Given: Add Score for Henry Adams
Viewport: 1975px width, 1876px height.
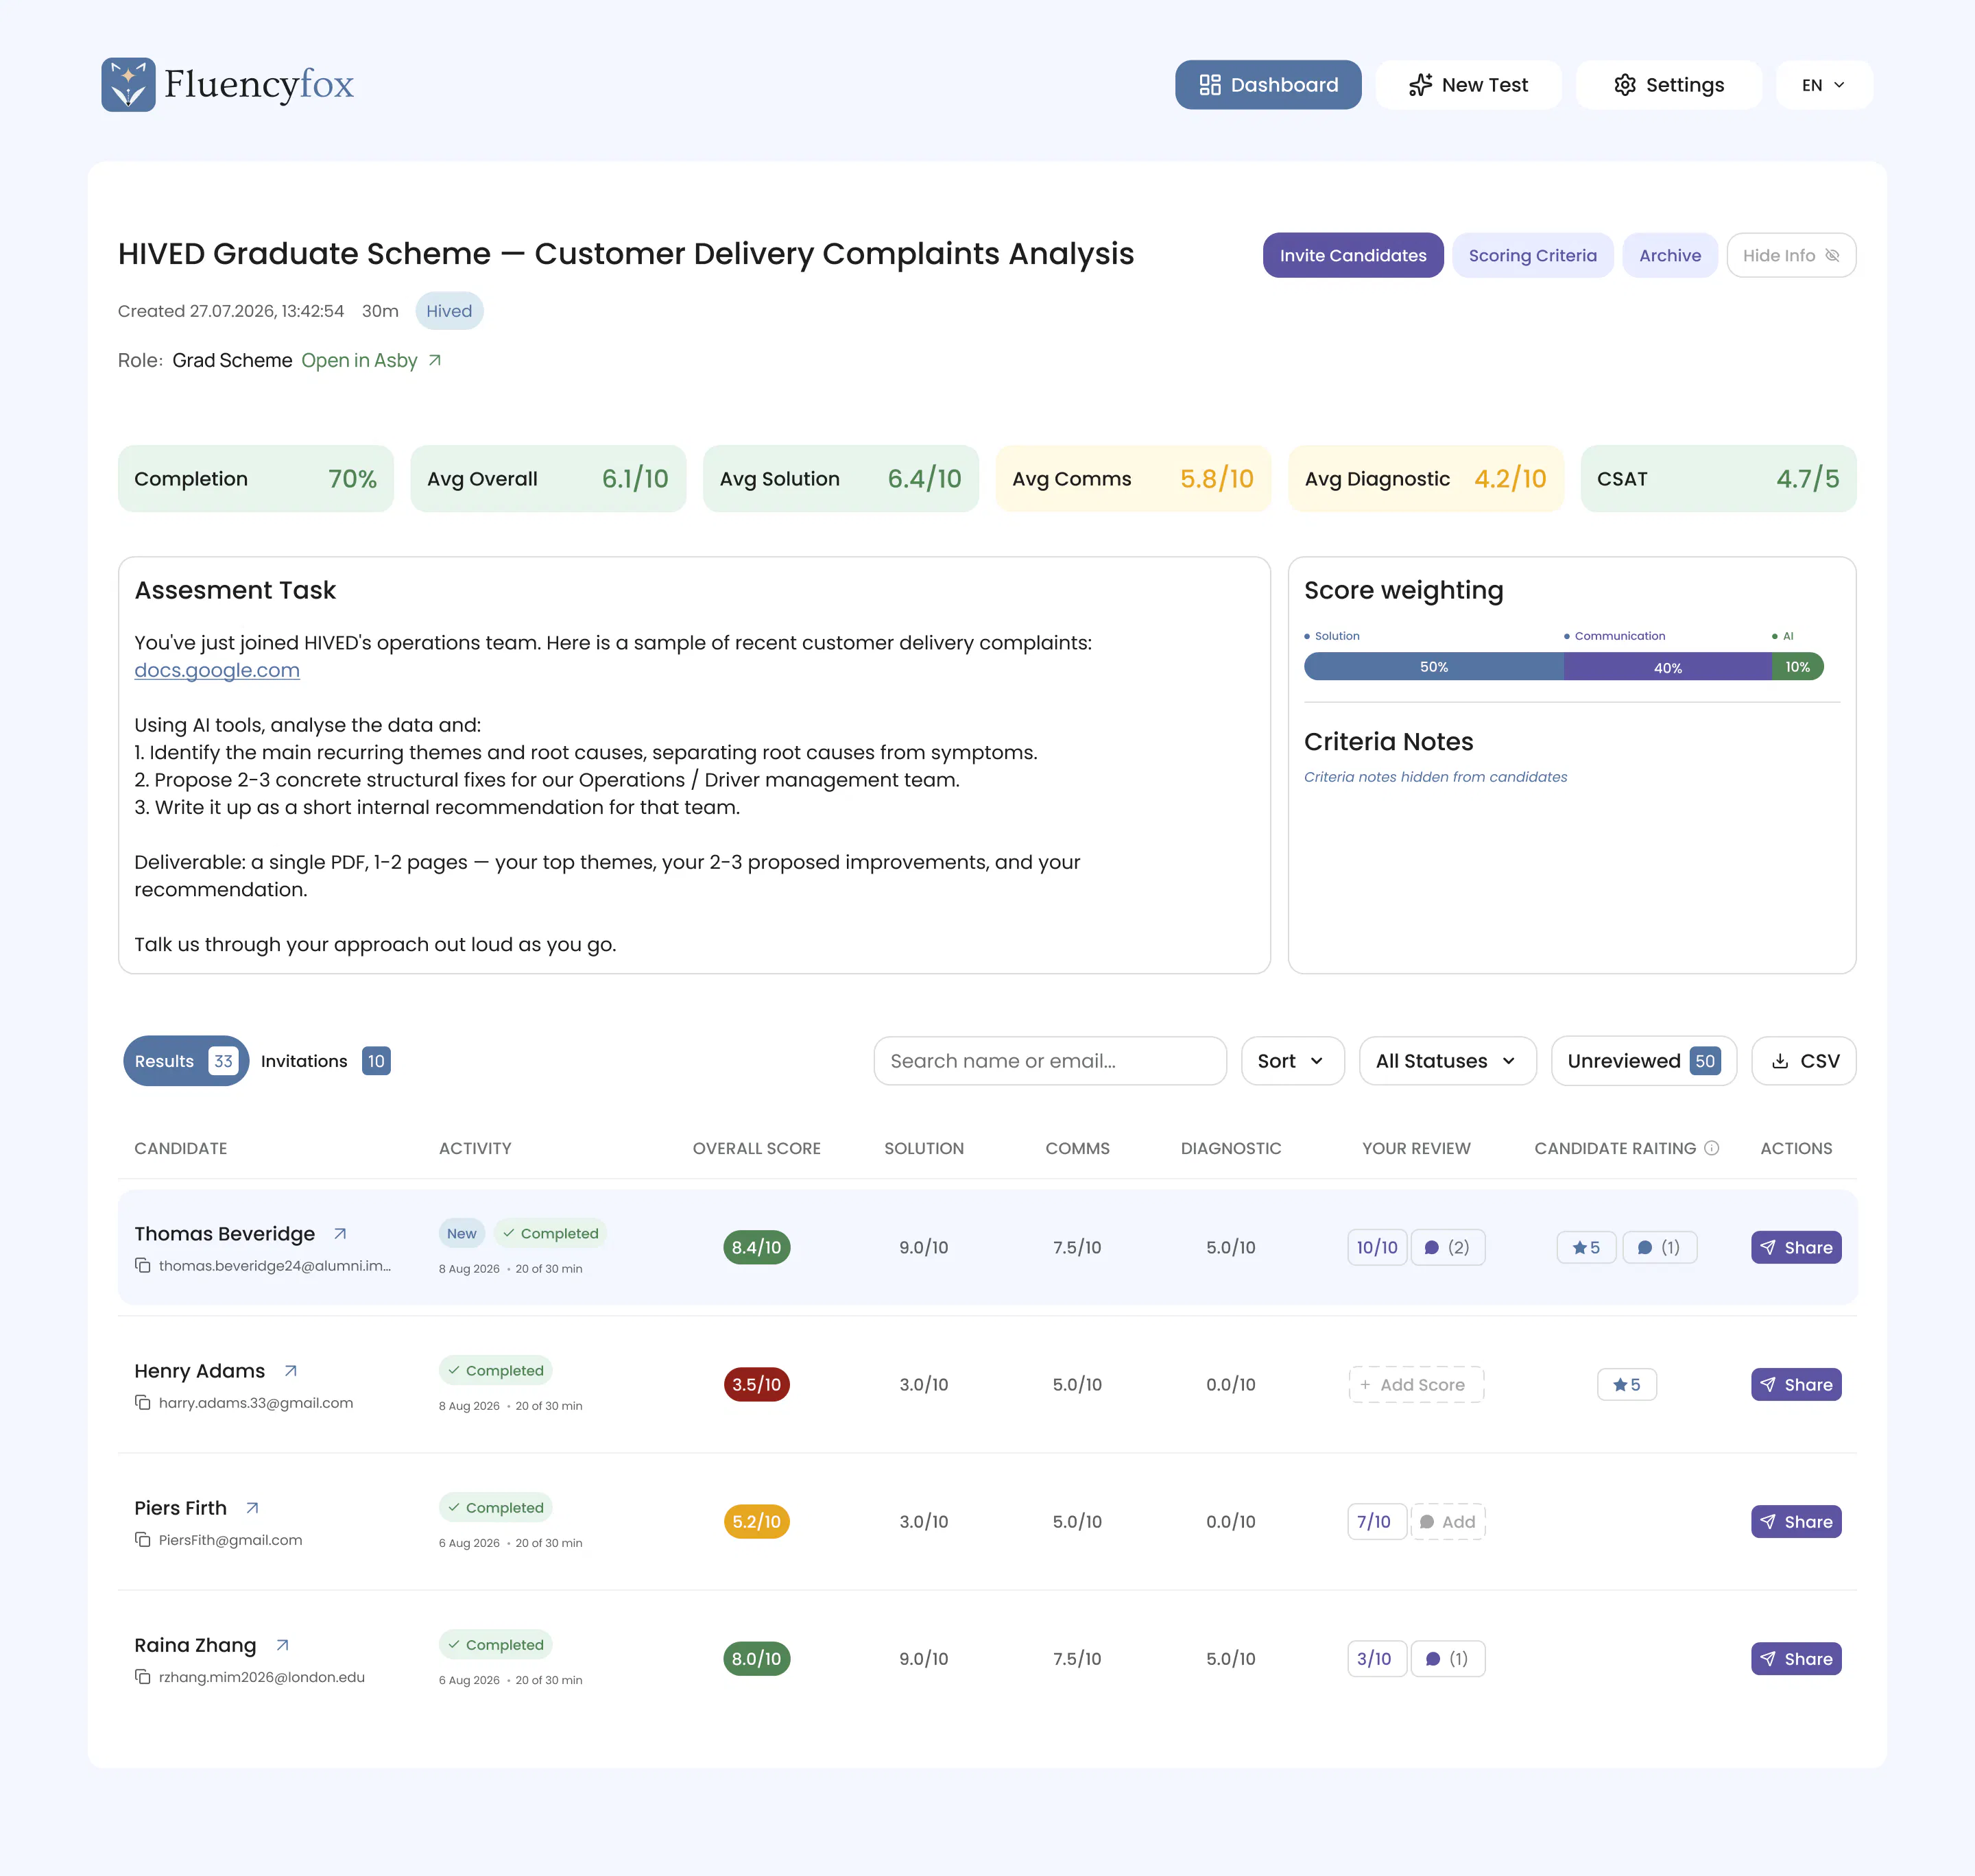Looking at the screenshot, I should tap(1416, 1385).
